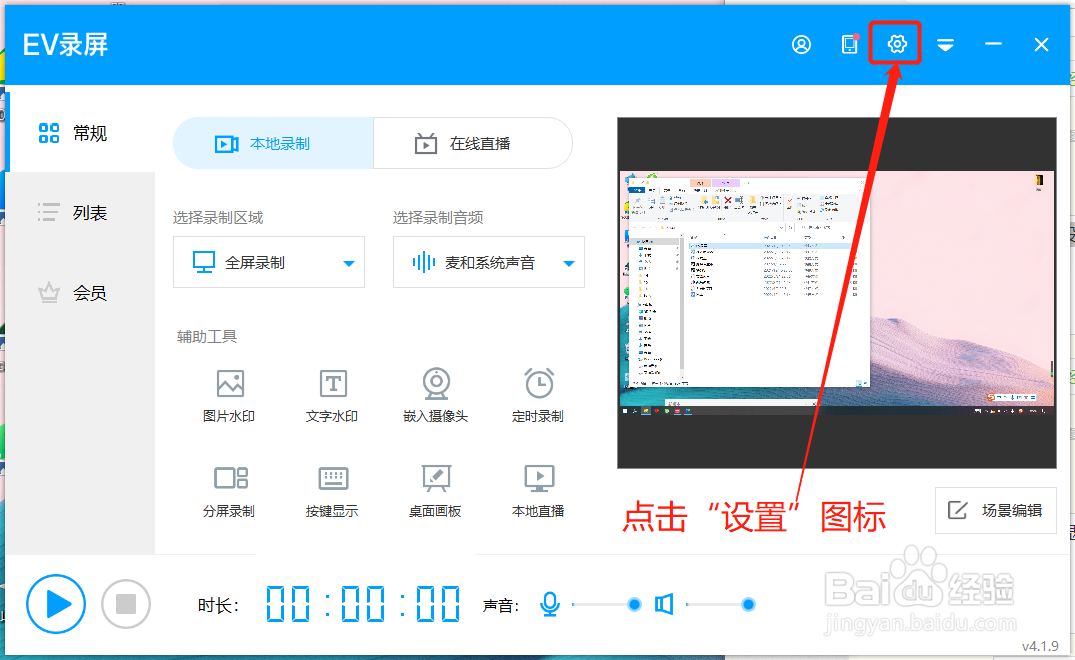Minimize the EV录屏 window
The width and height of the screenshot is (1075, 660).
pos(993,45)
